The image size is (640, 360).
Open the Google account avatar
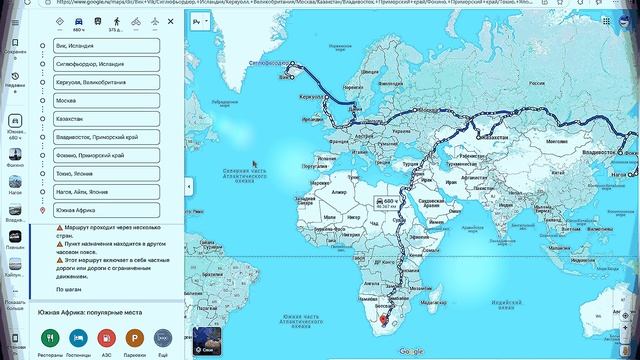point(625,21)
